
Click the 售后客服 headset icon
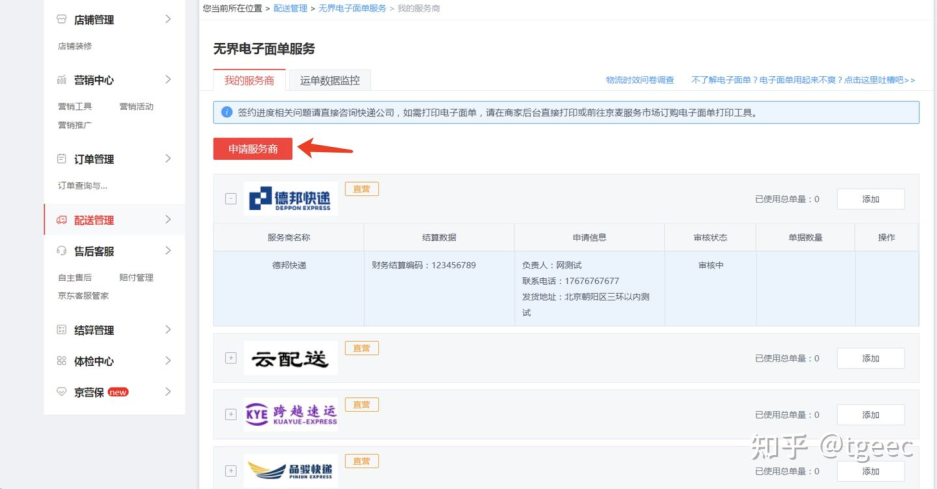[x=62, y=251]
